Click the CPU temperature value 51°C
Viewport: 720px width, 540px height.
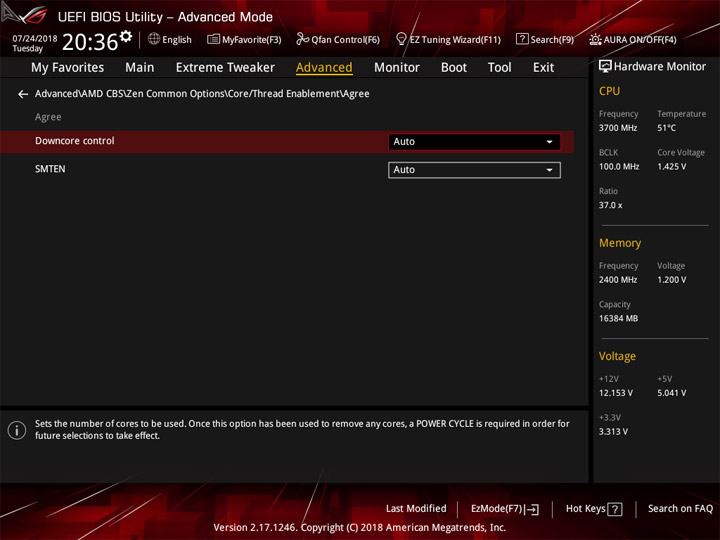click(x=666, y=128)
